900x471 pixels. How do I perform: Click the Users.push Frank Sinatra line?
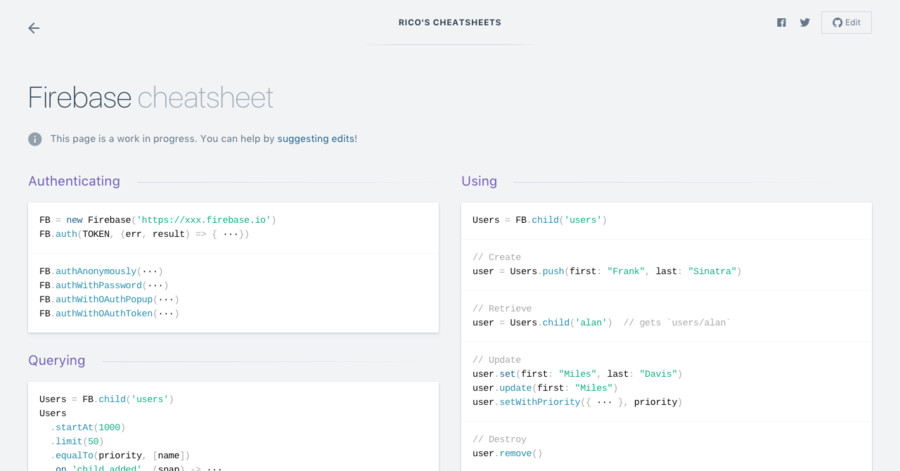(x=606, y=271)
